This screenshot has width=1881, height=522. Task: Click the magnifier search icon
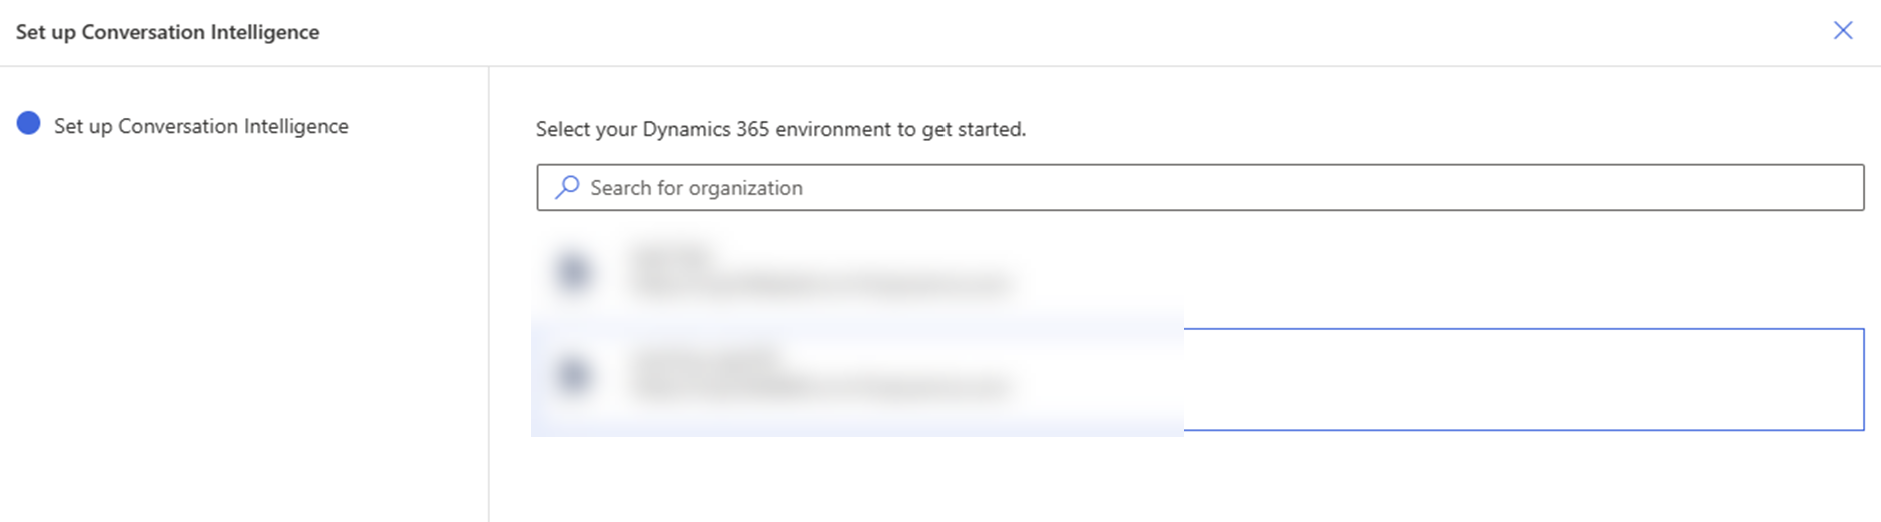[x=567, y=187]
